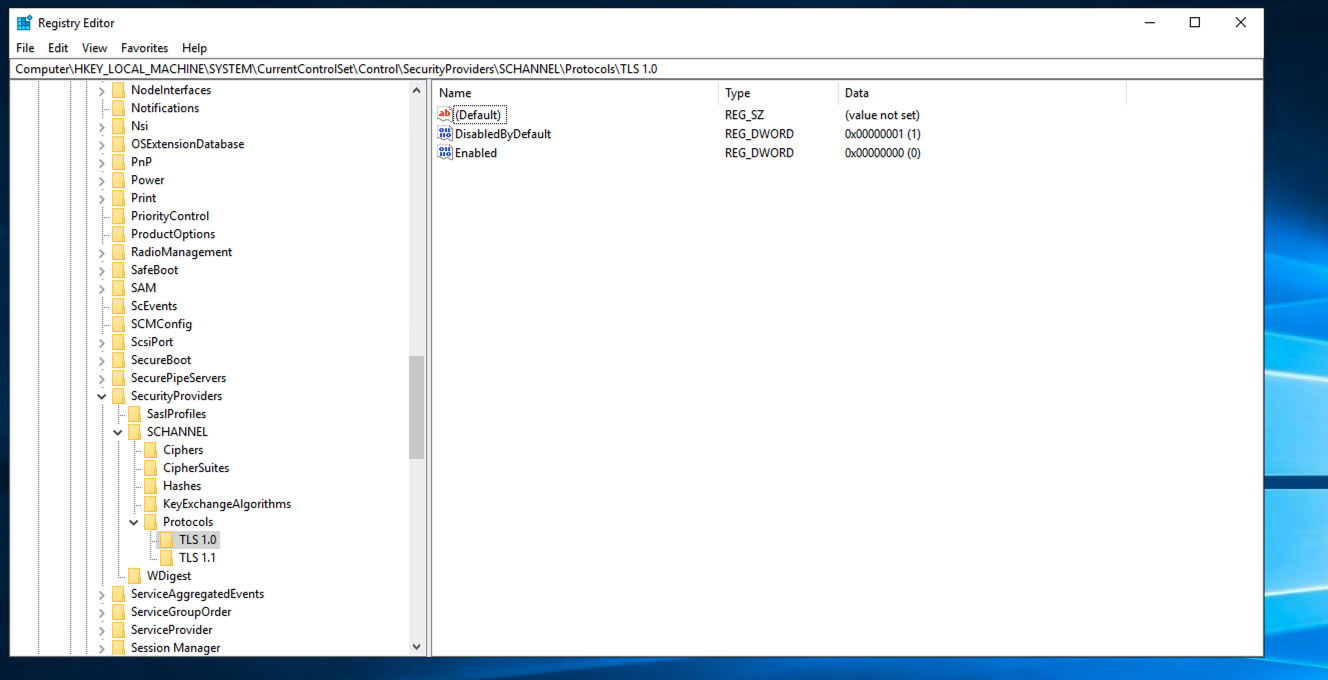Click the REG_SZ type cell

click(744, 115)
